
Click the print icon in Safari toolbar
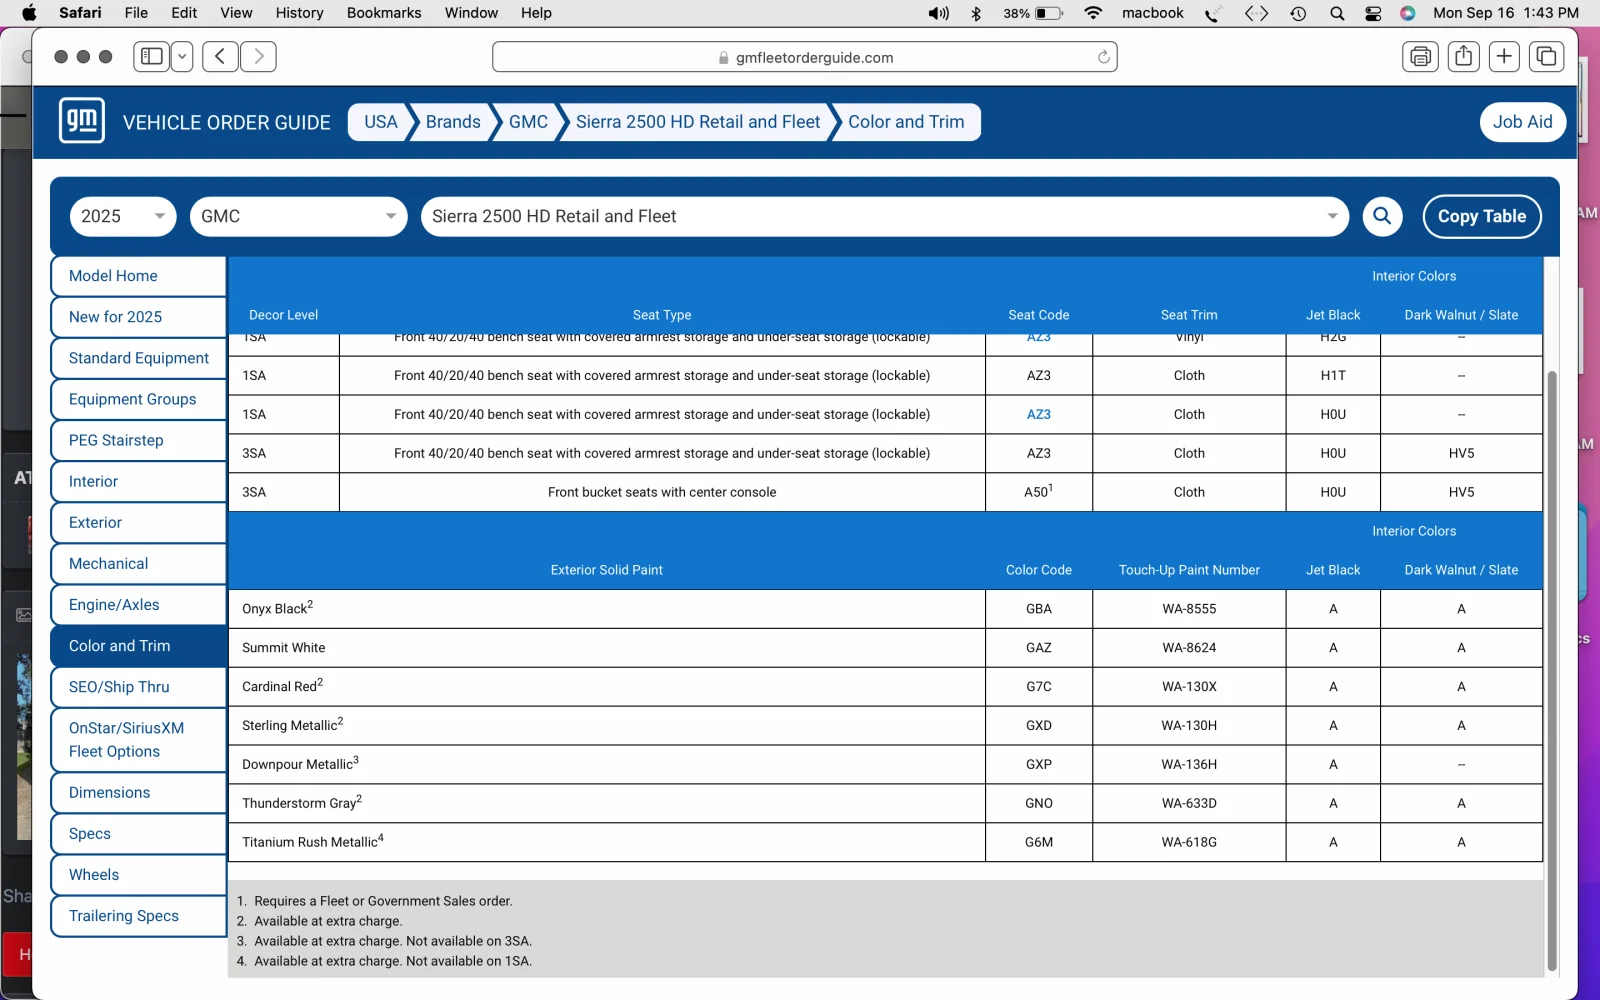(1420, 57)
